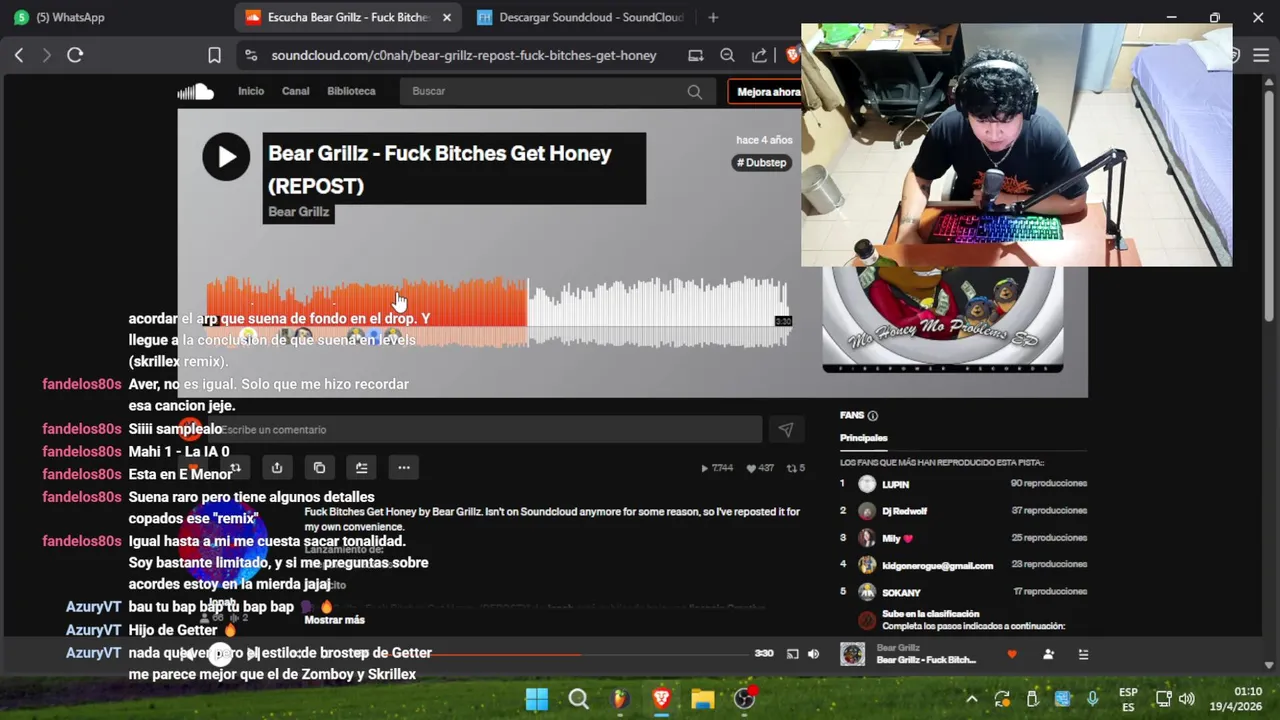Follow artist icon in the player bar
Viewport: 1280px width, 720px height.
tap(1048, 654)
